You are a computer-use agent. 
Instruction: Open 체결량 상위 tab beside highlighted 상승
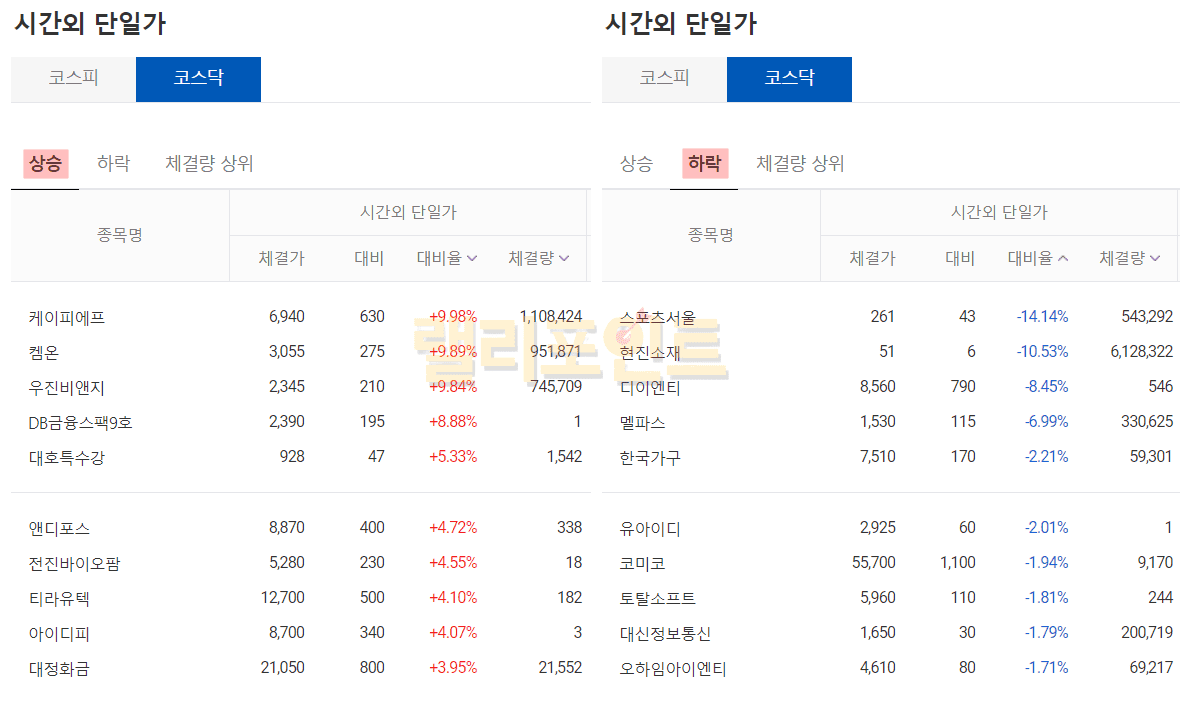(209, 164)
